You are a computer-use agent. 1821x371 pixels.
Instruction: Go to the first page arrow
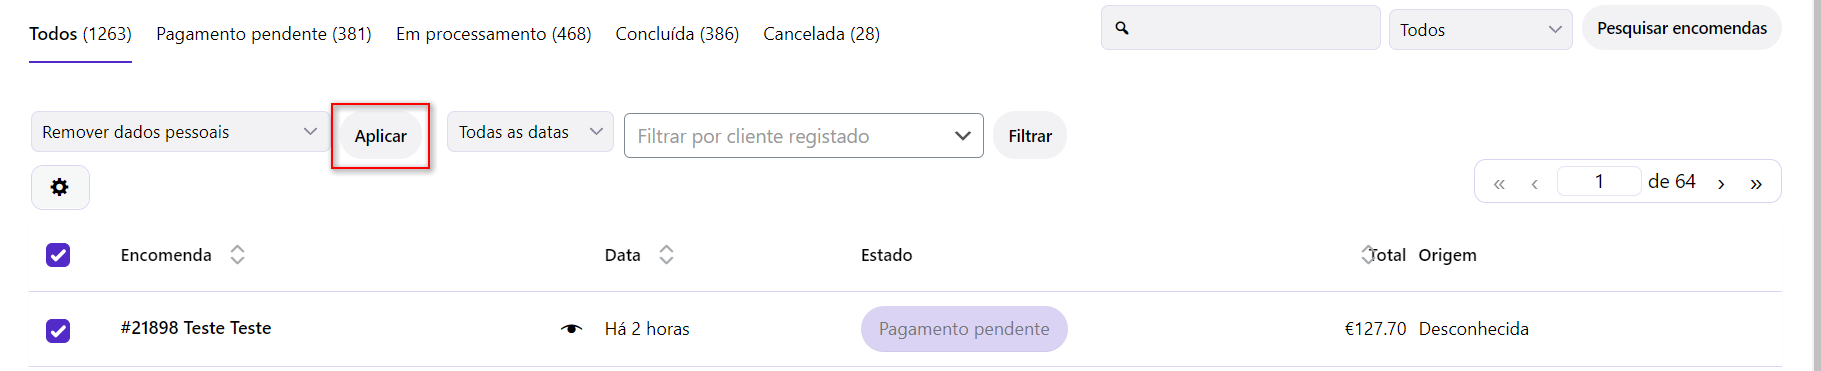tap(1499, 183)
